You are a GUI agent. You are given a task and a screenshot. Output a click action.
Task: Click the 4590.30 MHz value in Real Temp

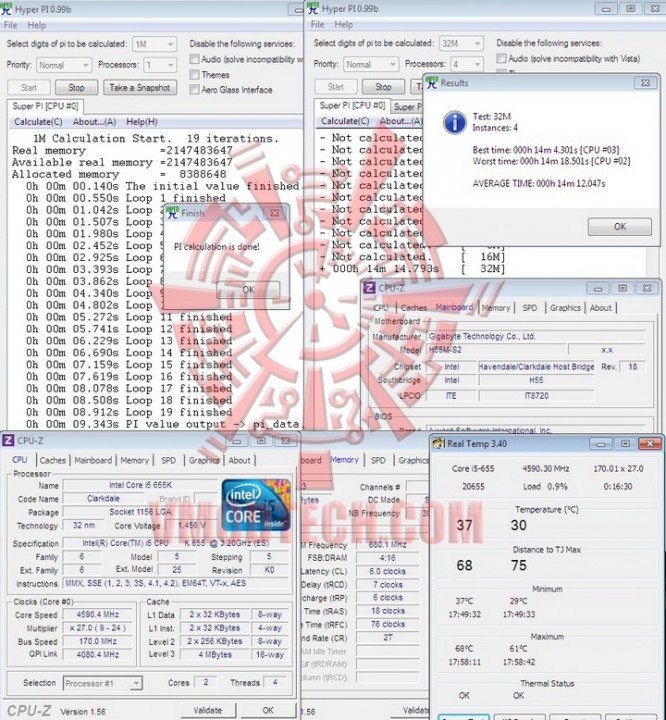pyautogui.click(x=546, y=469)
